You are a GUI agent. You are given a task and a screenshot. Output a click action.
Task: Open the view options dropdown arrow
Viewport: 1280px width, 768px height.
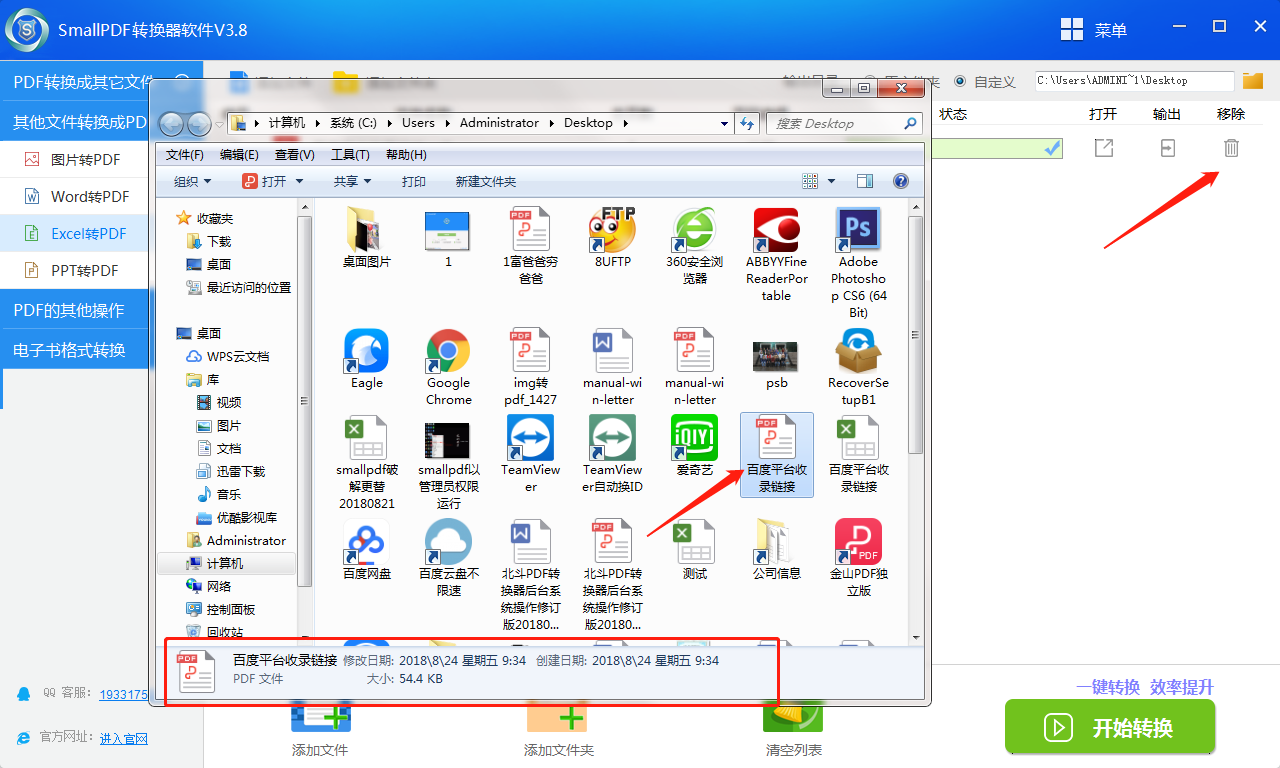(831, 181)
